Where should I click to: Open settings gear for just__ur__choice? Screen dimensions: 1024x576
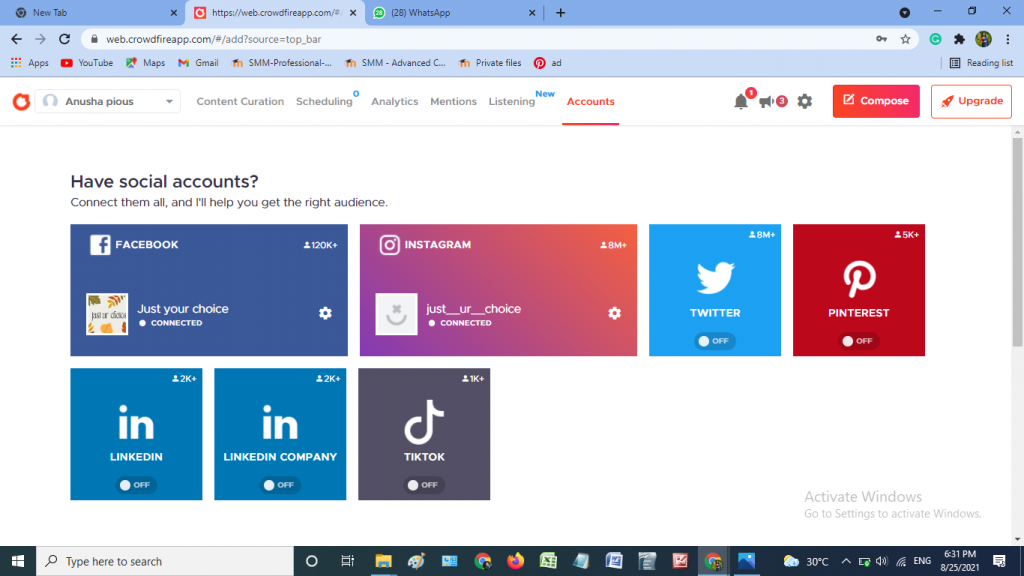click(x=615, y=313)
